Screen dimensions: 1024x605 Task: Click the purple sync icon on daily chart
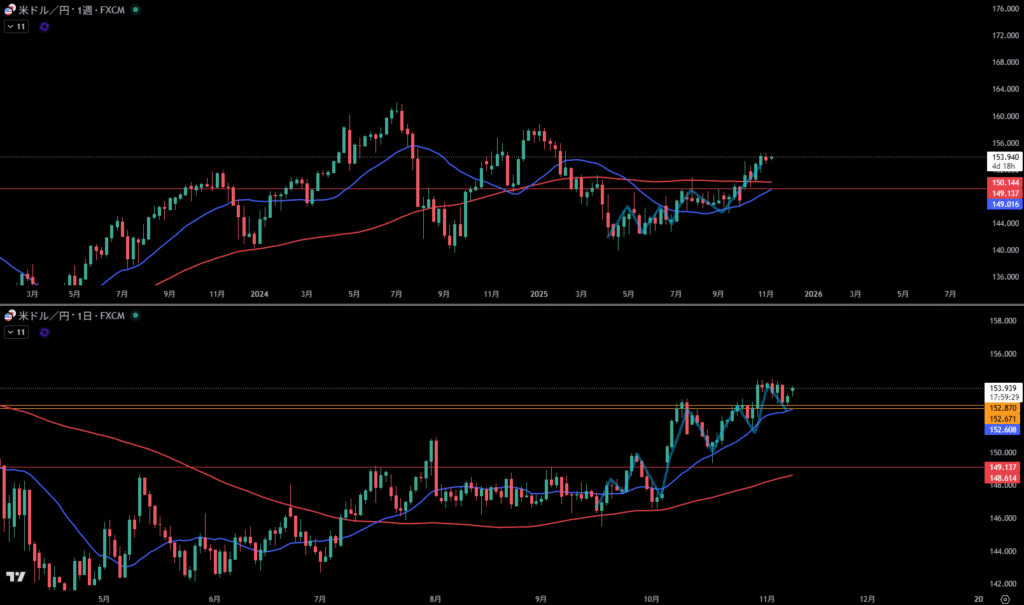coord(44,331)
